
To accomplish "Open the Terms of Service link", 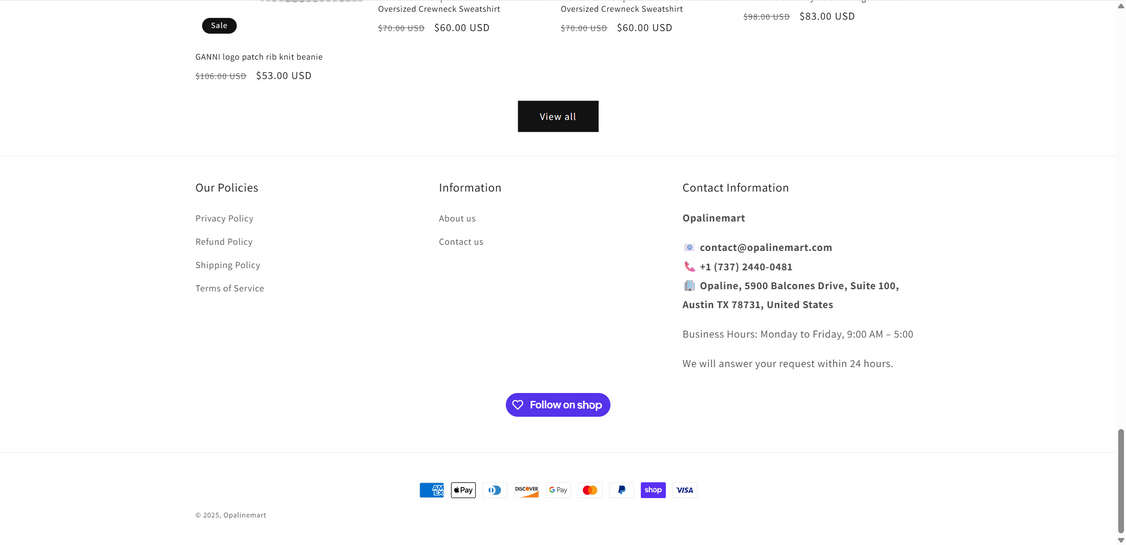I will coord(230,289).
